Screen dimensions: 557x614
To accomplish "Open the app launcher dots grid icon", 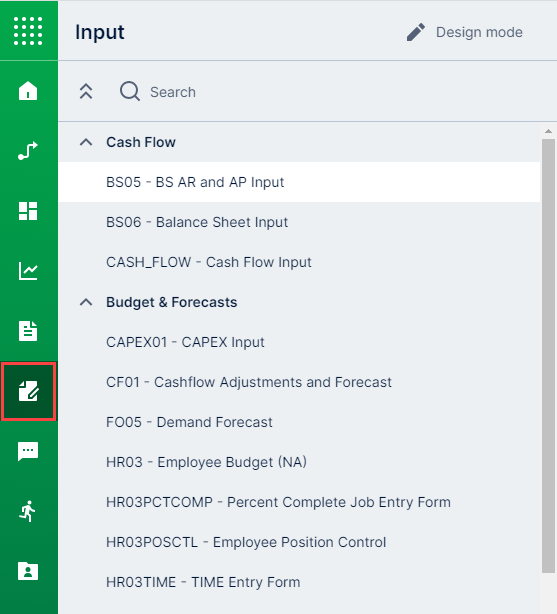I will click(x=28, y=31).
